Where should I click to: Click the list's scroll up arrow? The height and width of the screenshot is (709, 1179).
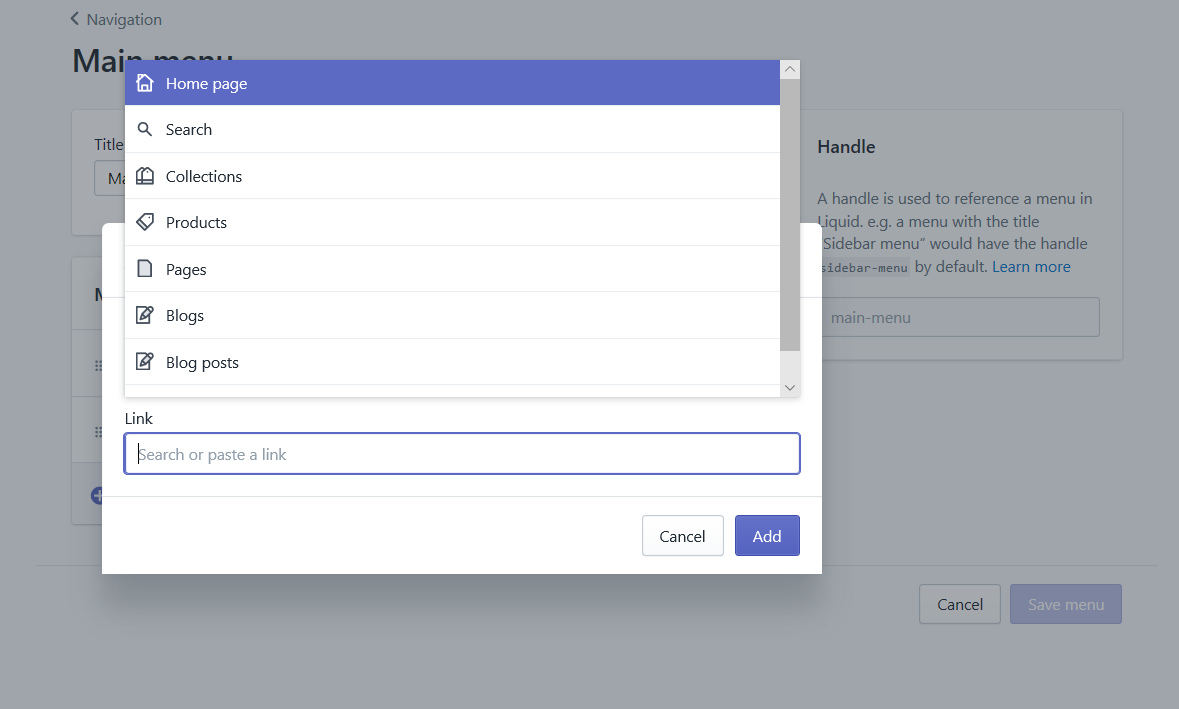[x=790, y=69]
